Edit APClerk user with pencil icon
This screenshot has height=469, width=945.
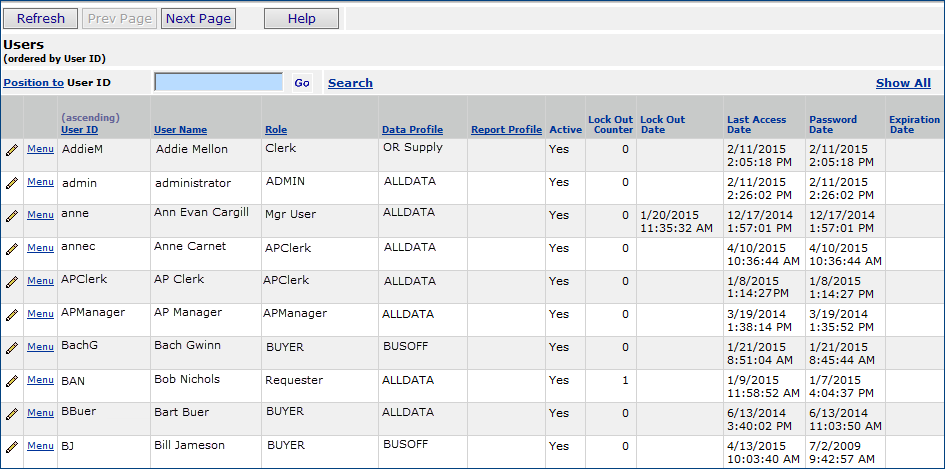[12, 282]
